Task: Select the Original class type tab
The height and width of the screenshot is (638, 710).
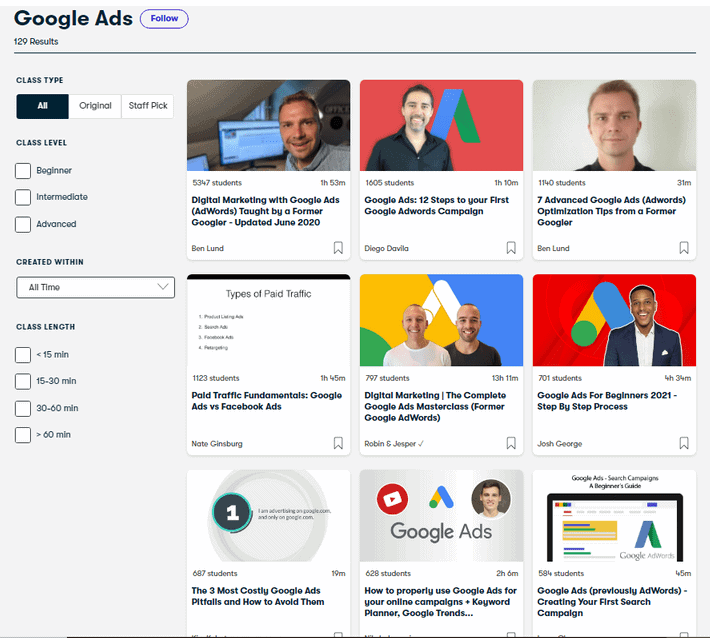Action: [95, 106]
